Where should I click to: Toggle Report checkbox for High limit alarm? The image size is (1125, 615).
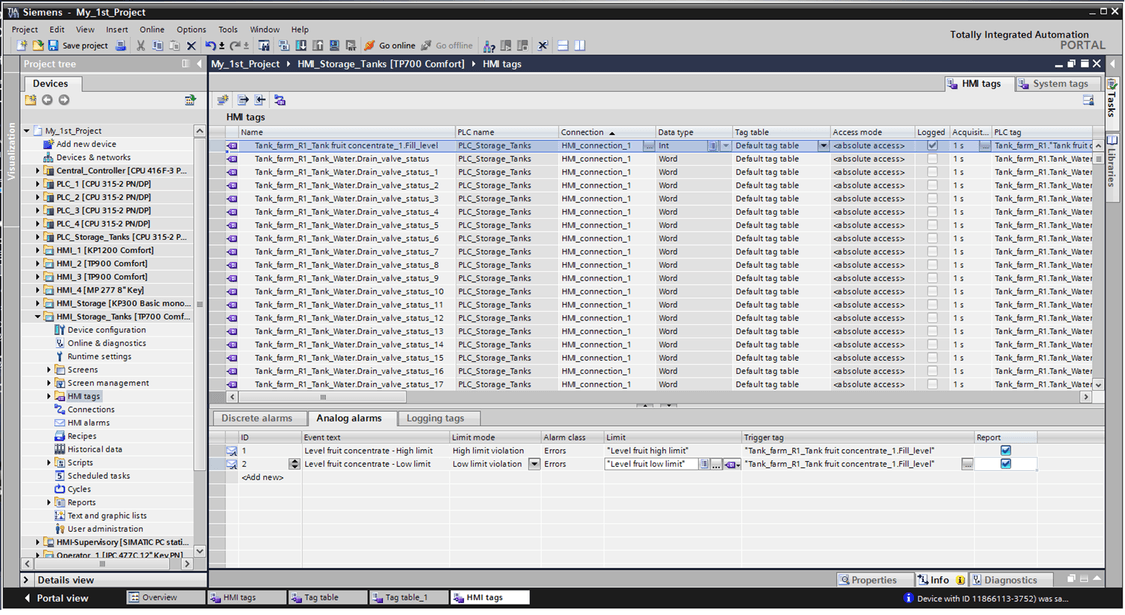click(1005, 451)
